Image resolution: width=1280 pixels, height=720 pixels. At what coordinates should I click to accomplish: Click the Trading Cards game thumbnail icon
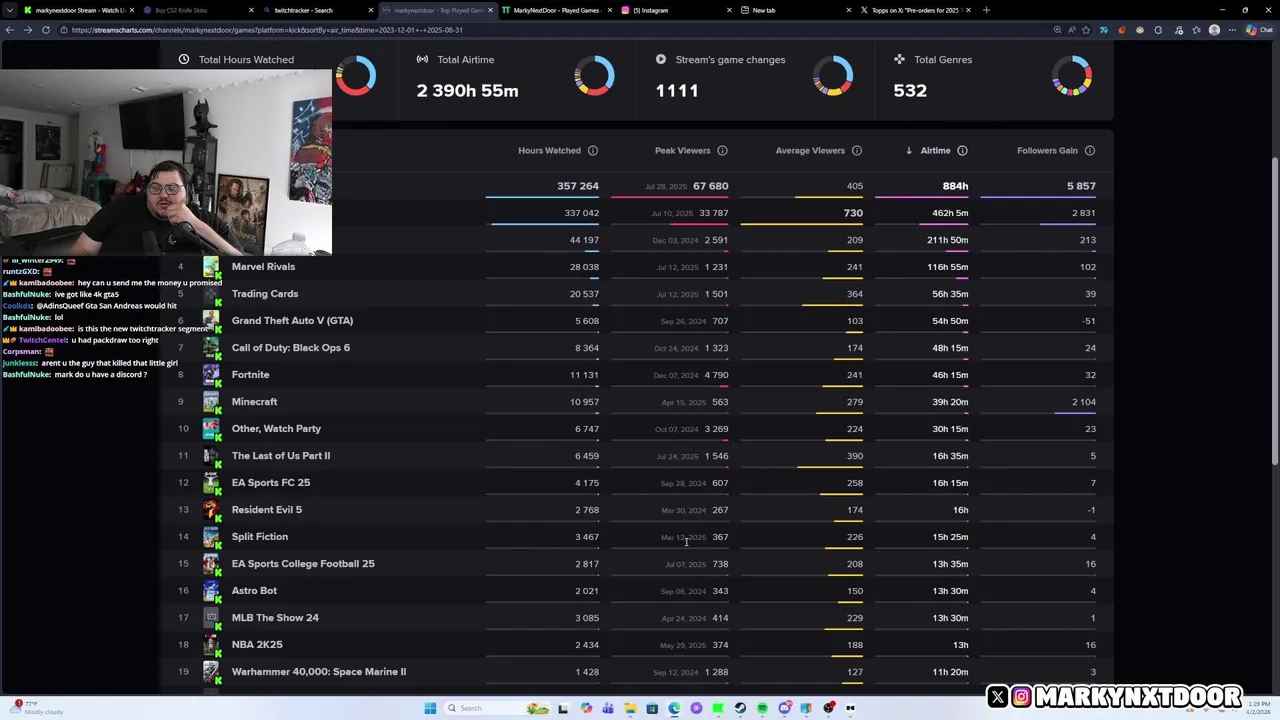tap(211, 294)
